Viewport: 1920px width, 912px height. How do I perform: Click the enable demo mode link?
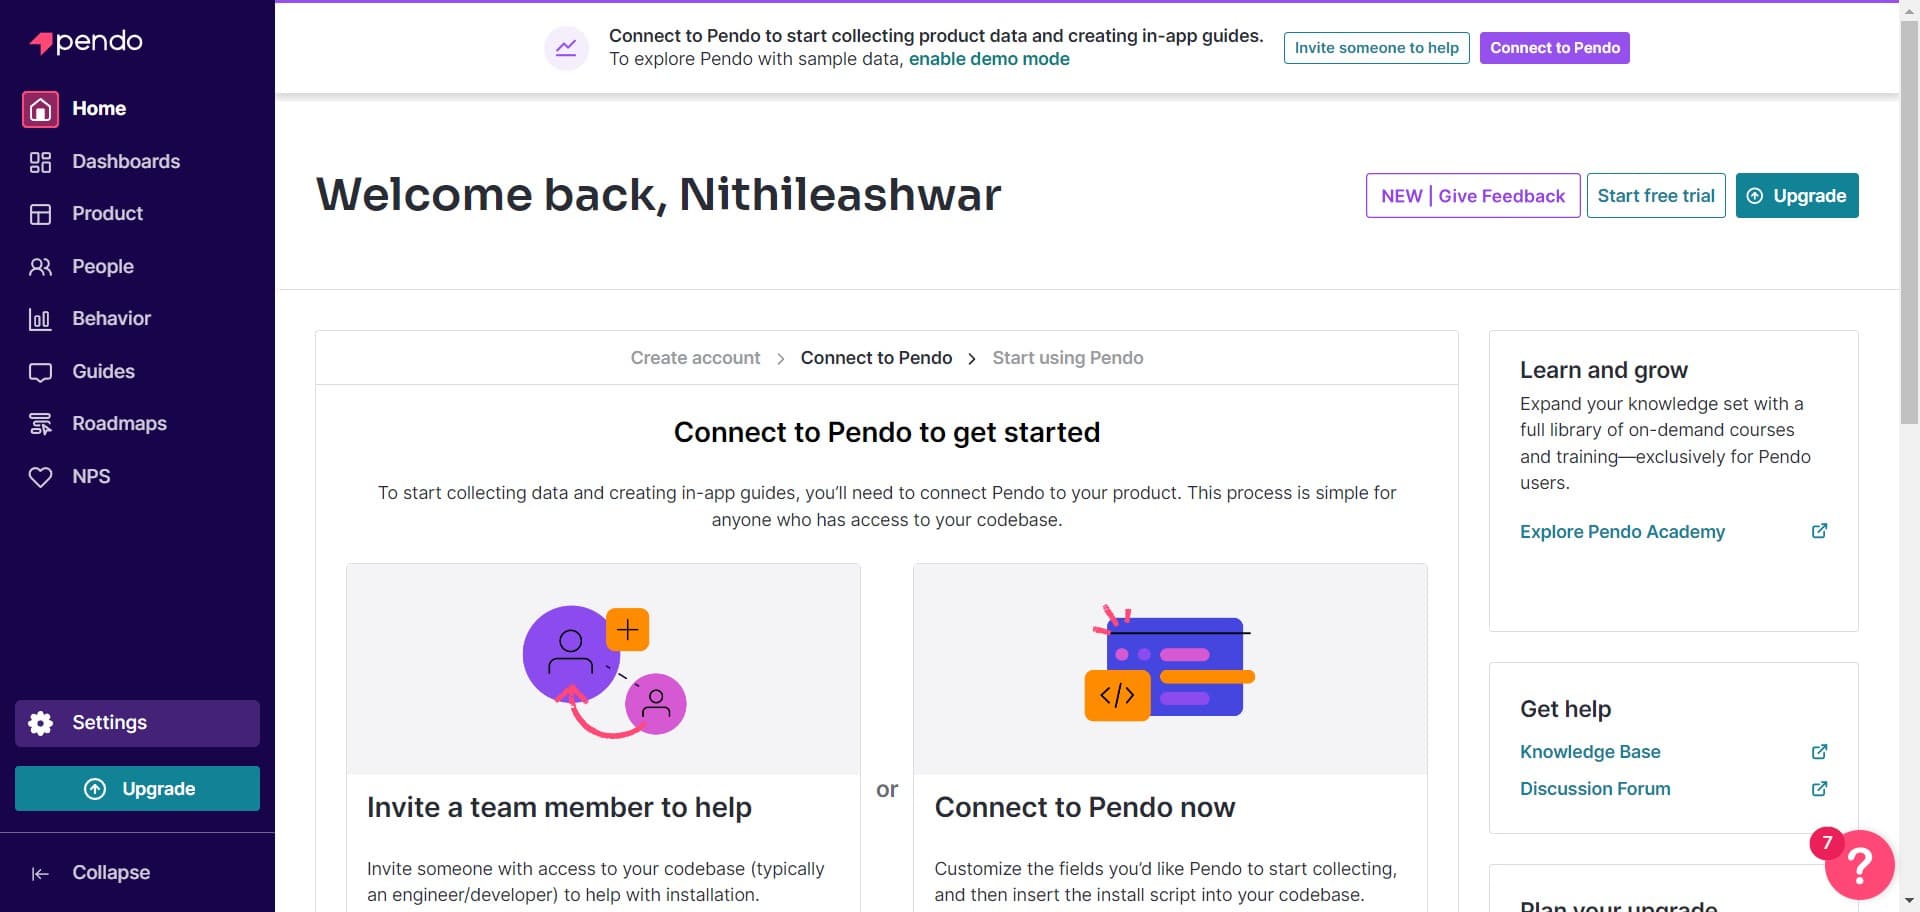988,59
